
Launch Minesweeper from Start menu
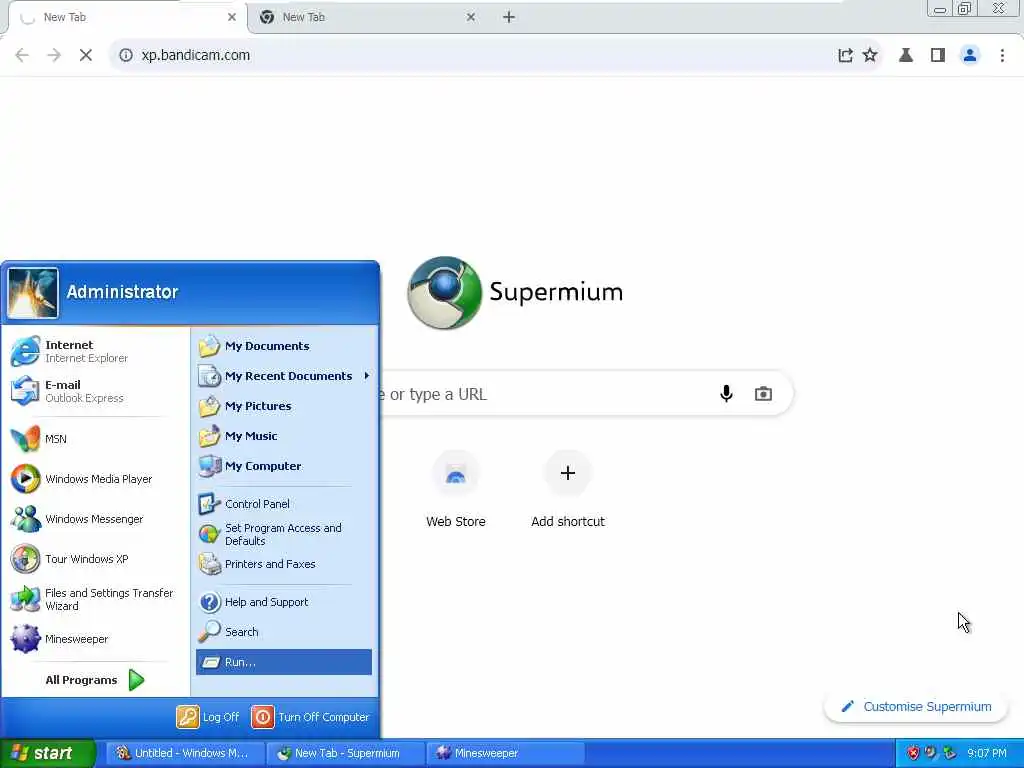click(x=95, y=639)
